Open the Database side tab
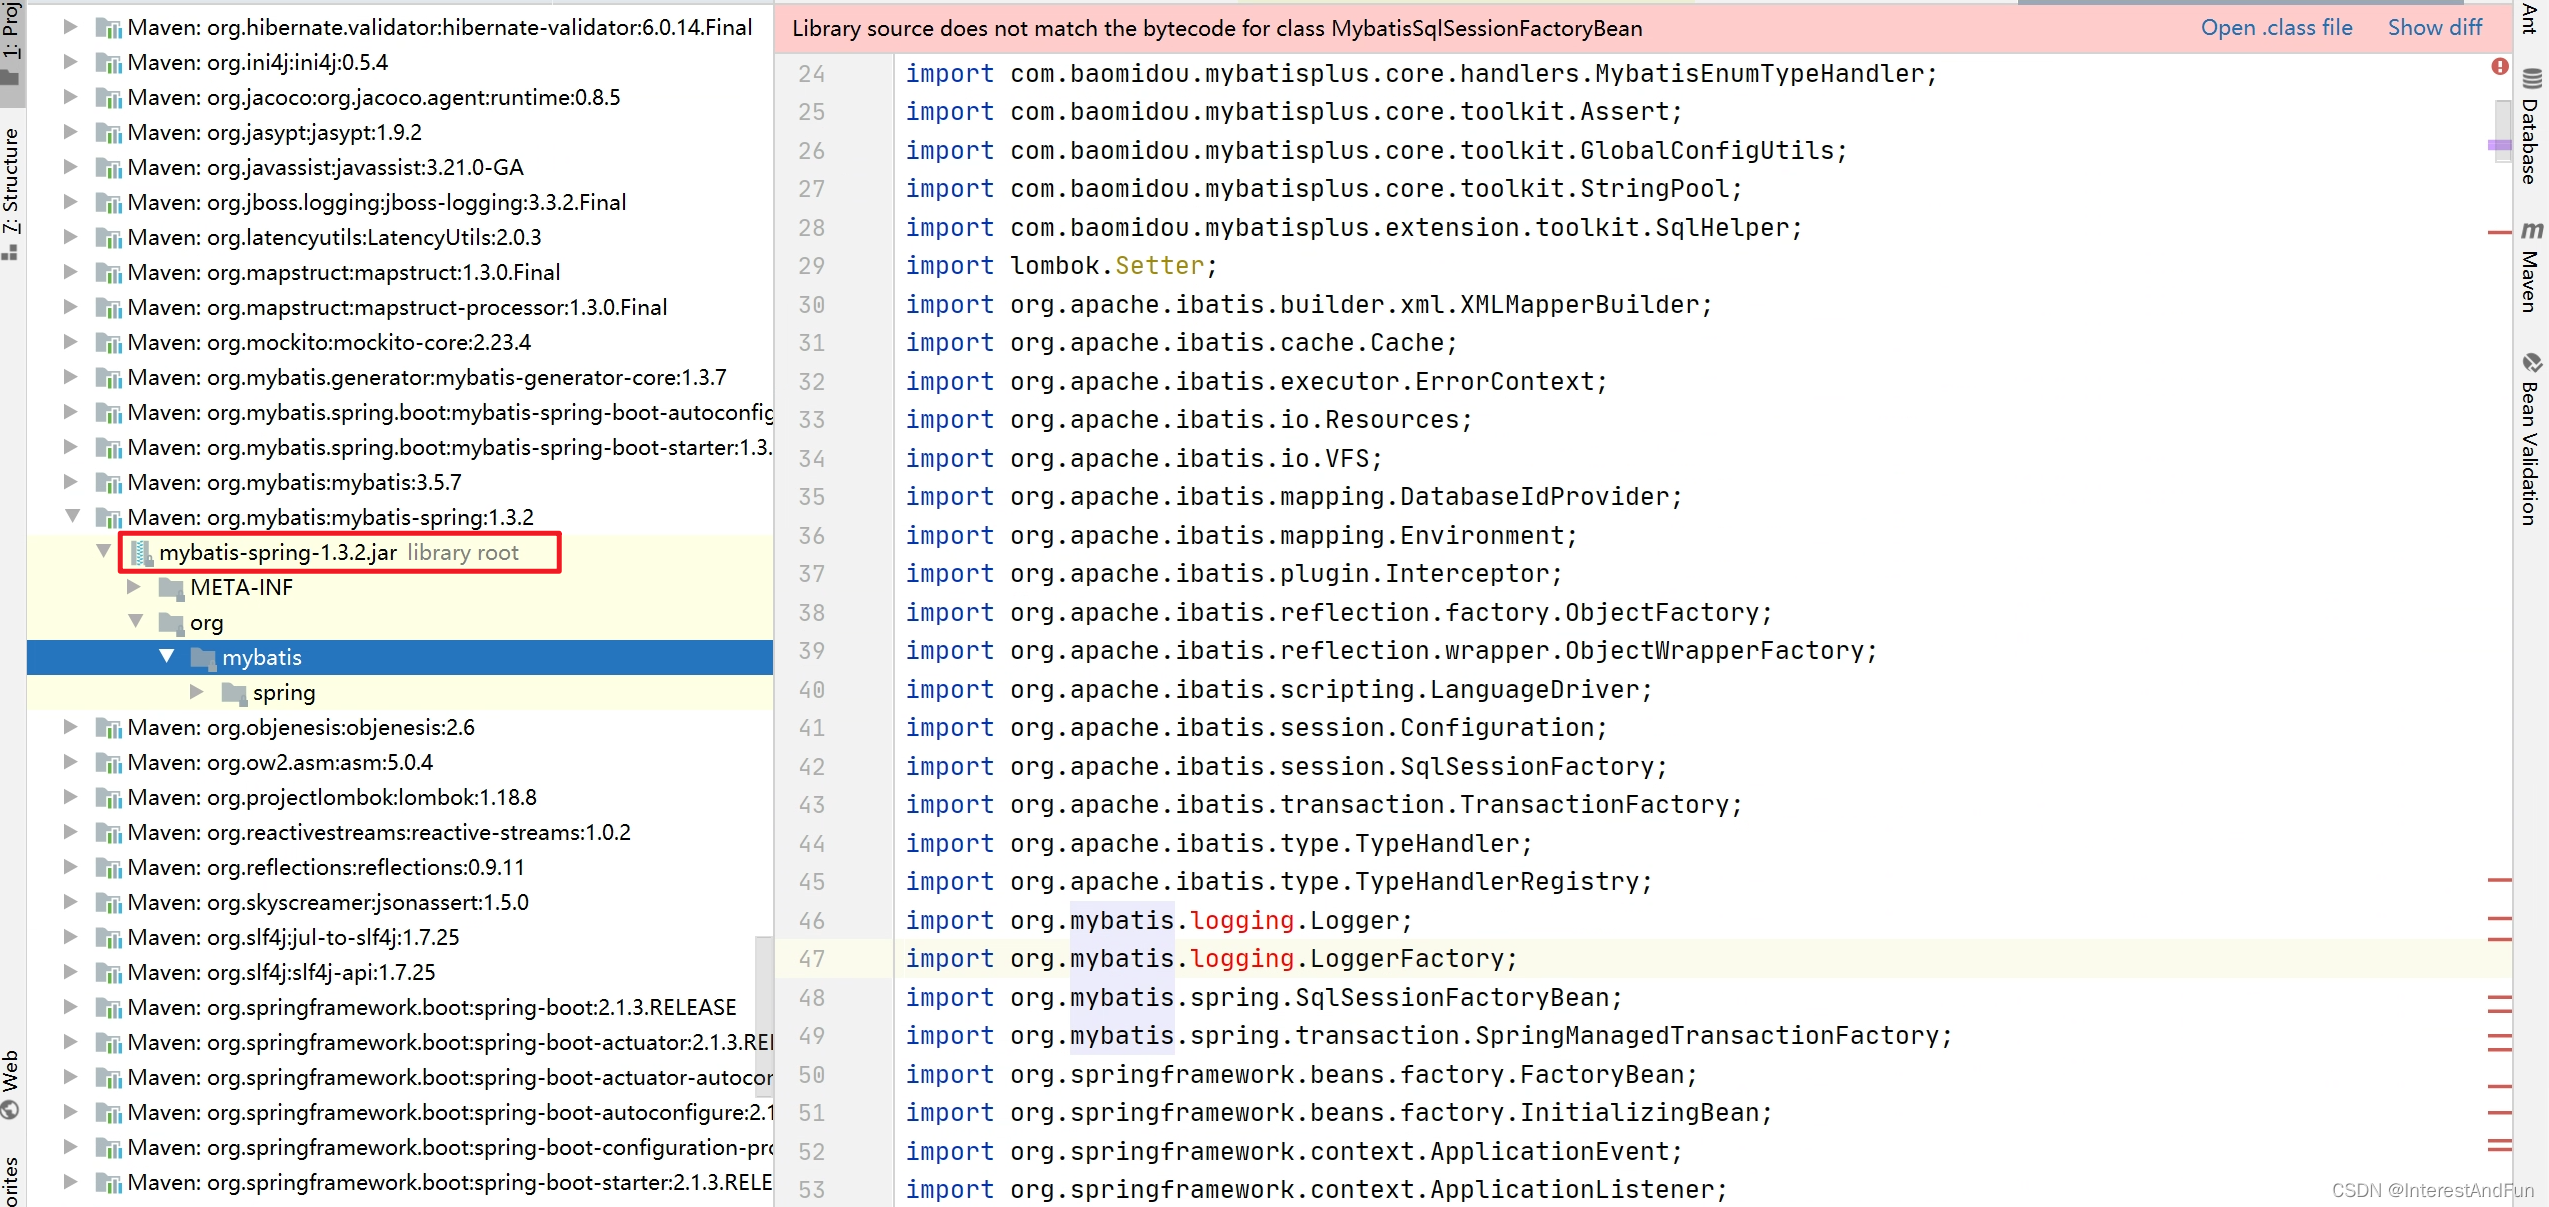 [2531, 127]
